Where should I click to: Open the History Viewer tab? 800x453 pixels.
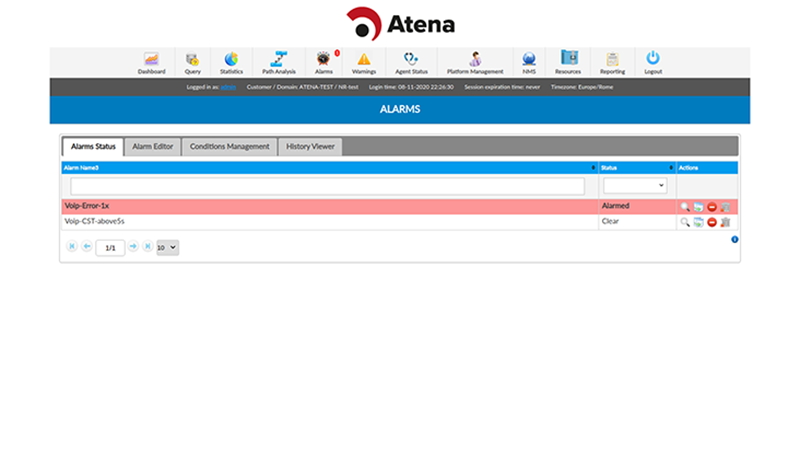[310, 147]
